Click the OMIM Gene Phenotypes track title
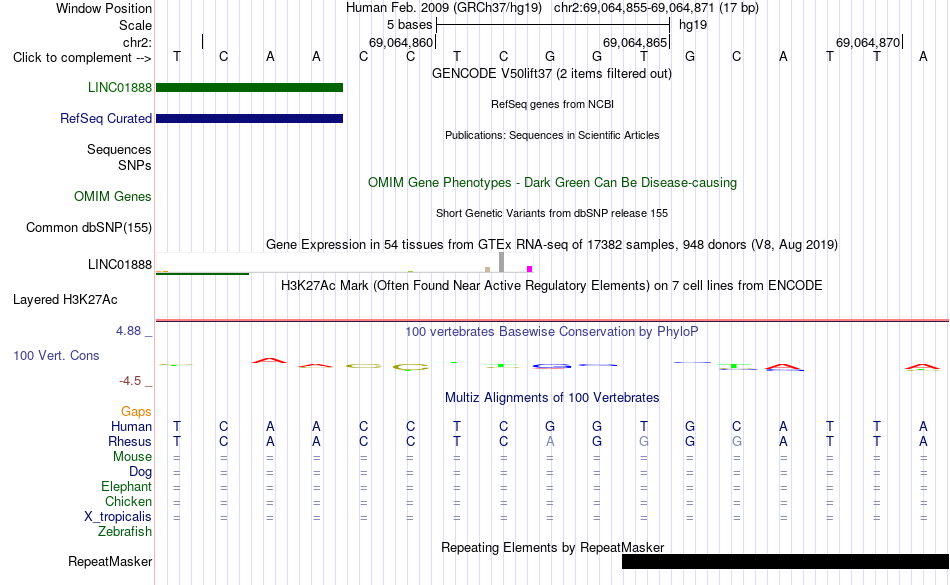This screenshot has height=585, width=950. [552, 182]
